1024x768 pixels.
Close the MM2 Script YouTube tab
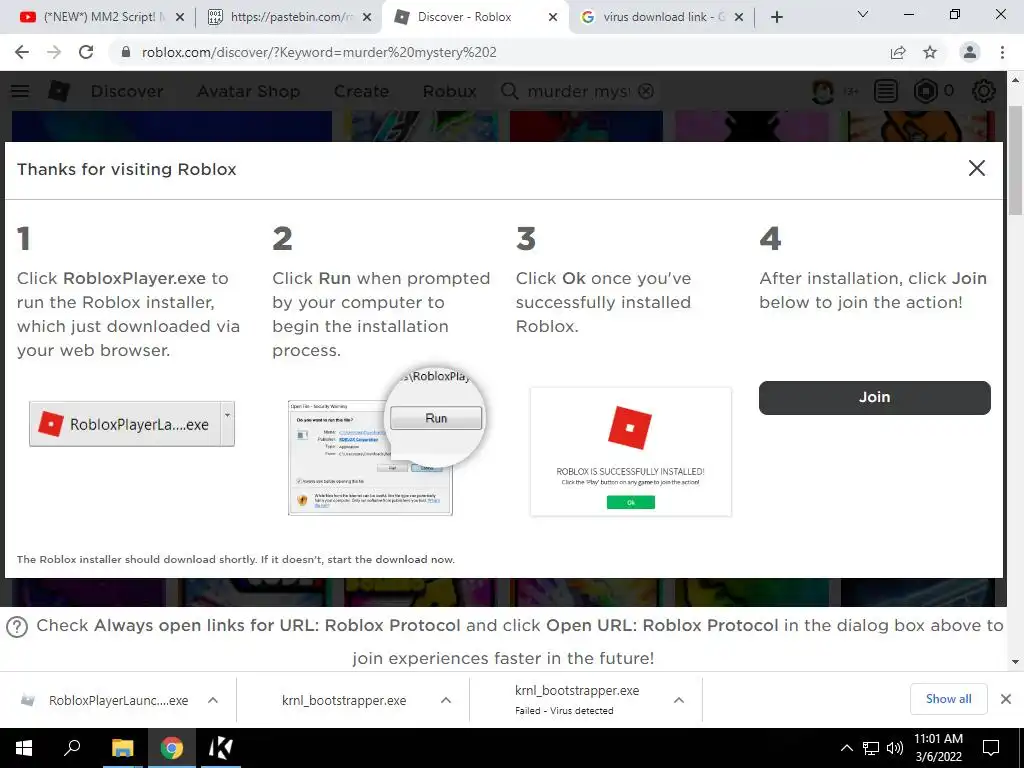180,17
